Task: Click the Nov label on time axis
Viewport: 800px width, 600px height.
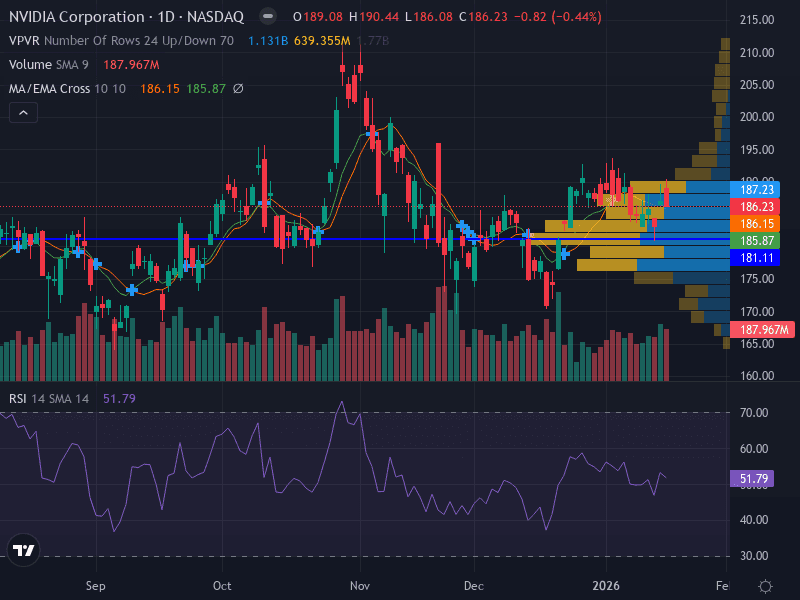Action: point(360,586)
